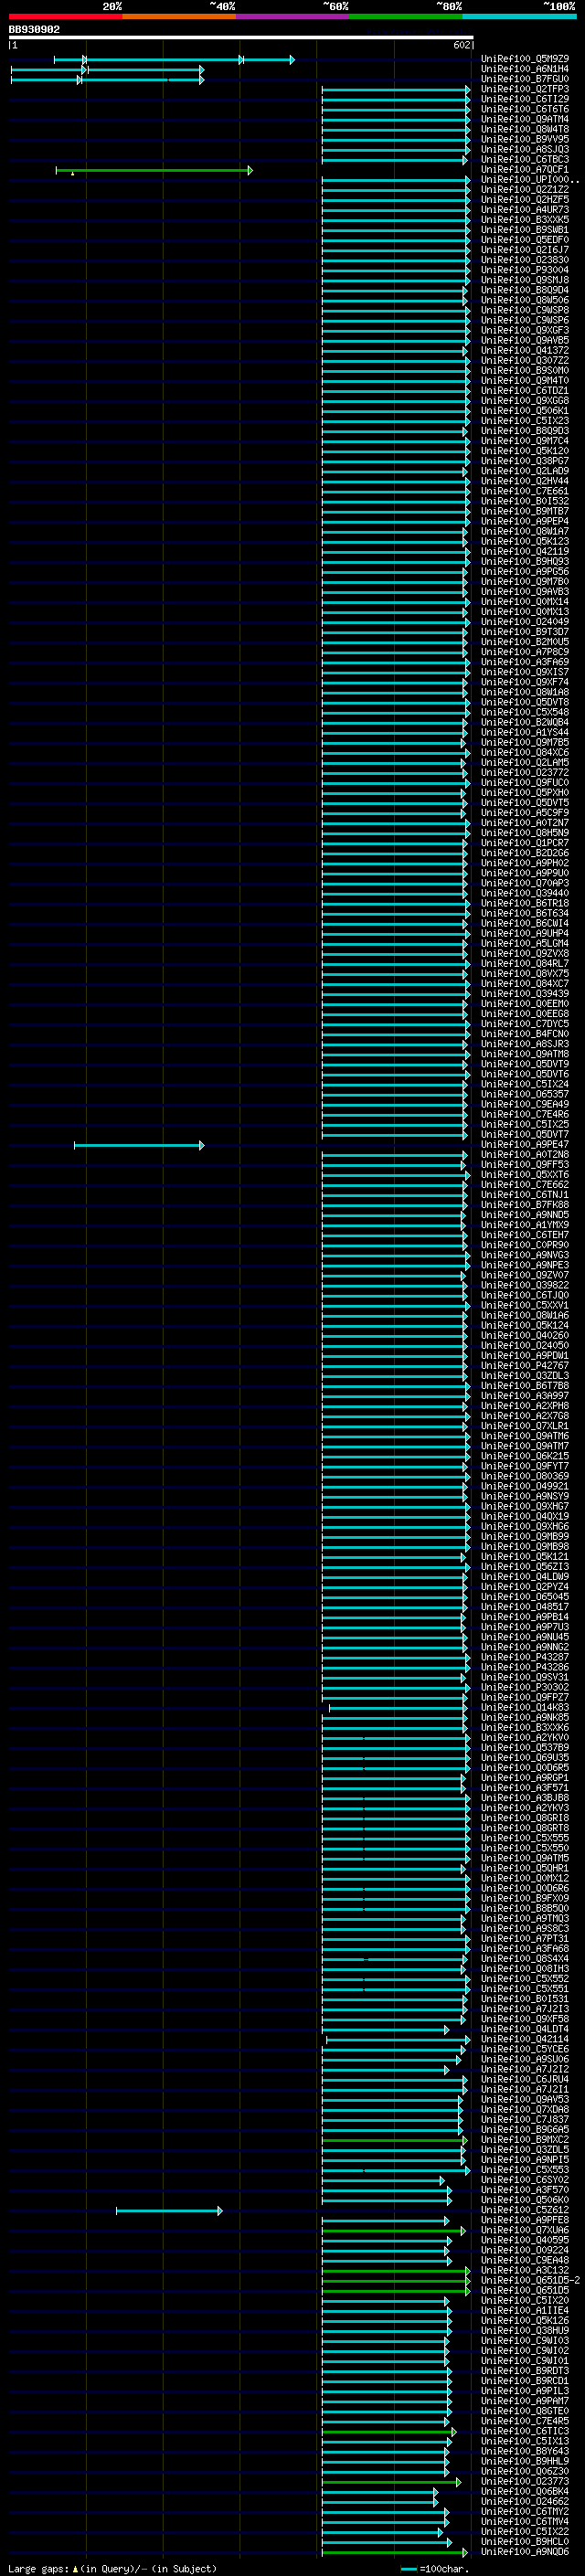Screen dimensions: 585x2576
Task: Click the white query sequence bar
Action: [241, 38]
